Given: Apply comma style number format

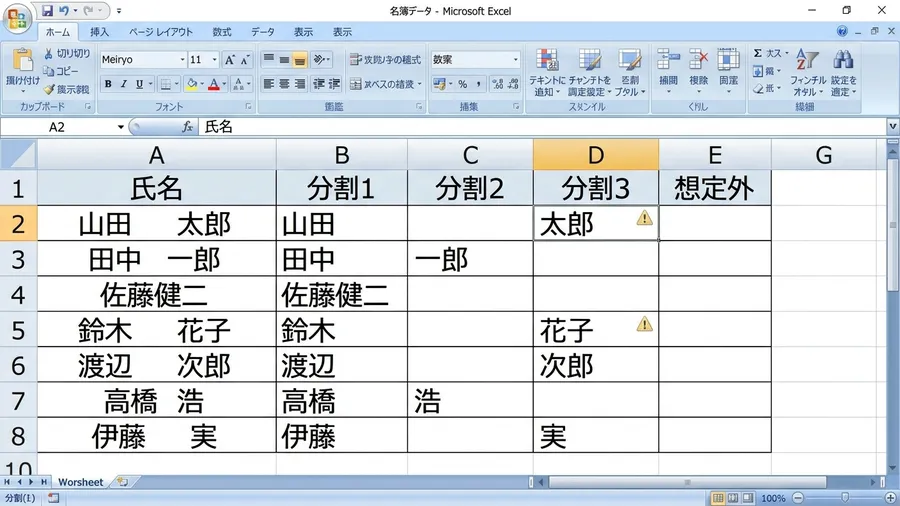Looking at the screenshot, I should tap(478, 84).
